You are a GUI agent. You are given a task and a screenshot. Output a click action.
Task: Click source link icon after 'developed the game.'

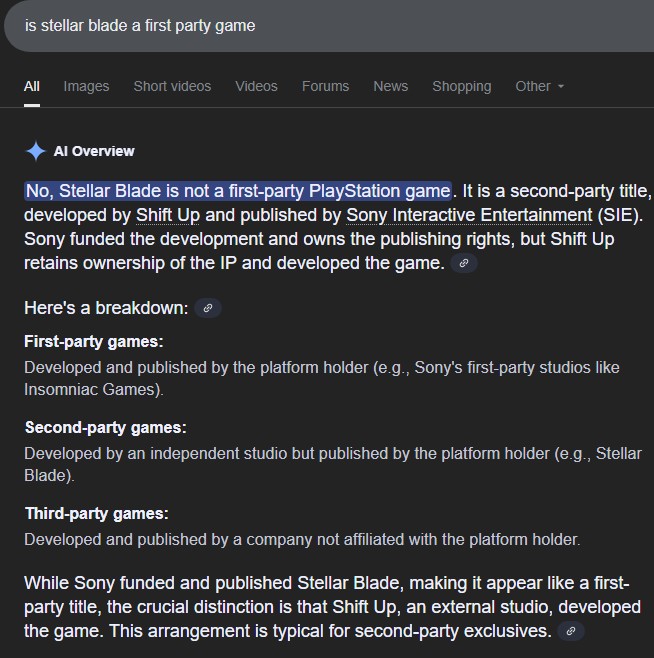463,263
